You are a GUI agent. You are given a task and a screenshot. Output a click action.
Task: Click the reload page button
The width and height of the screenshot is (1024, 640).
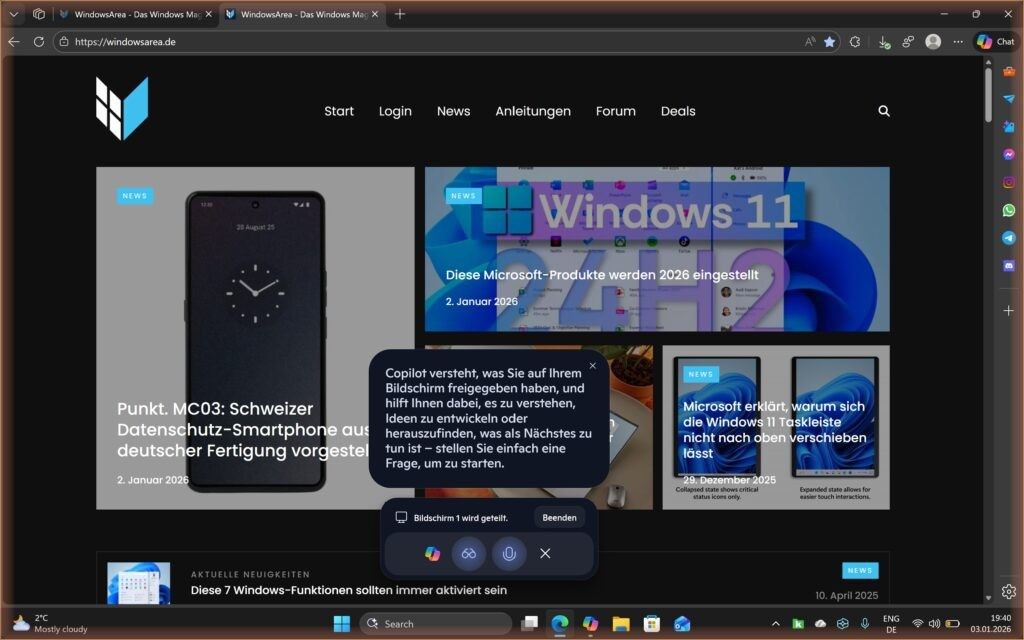pyautogui.click(x=39, y=42)
